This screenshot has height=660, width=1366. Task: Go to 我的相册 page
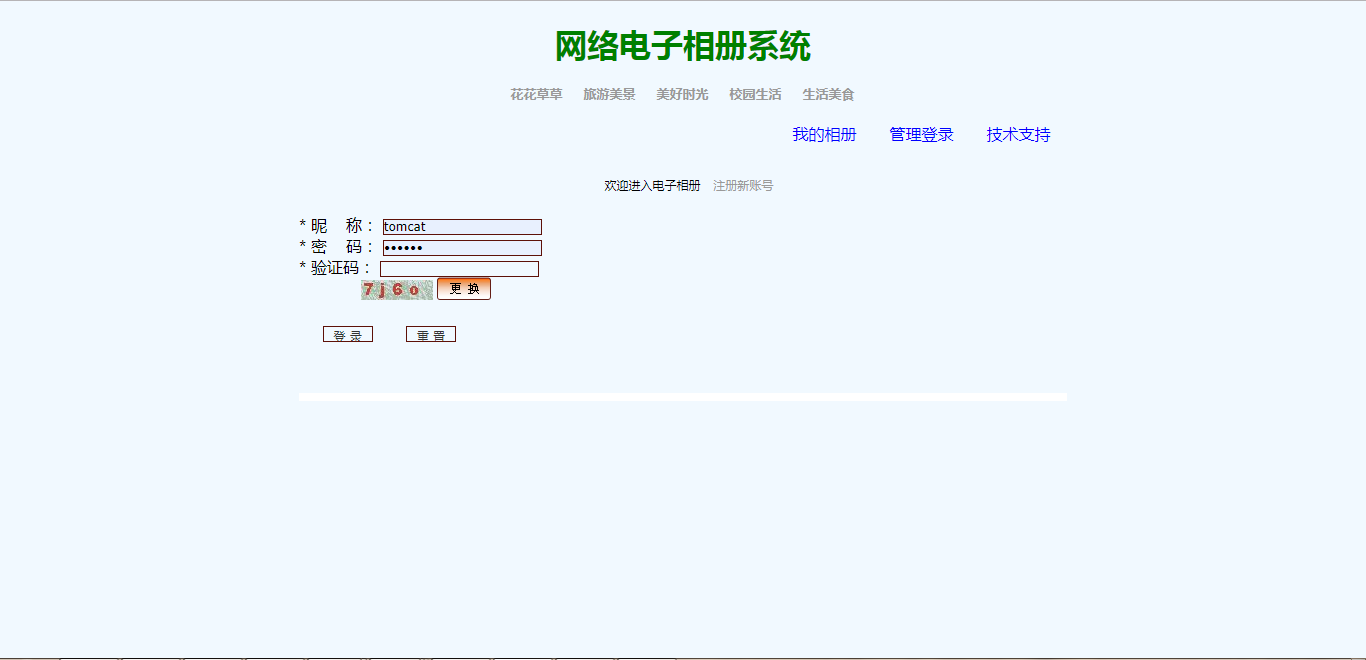tap(824, 135)
